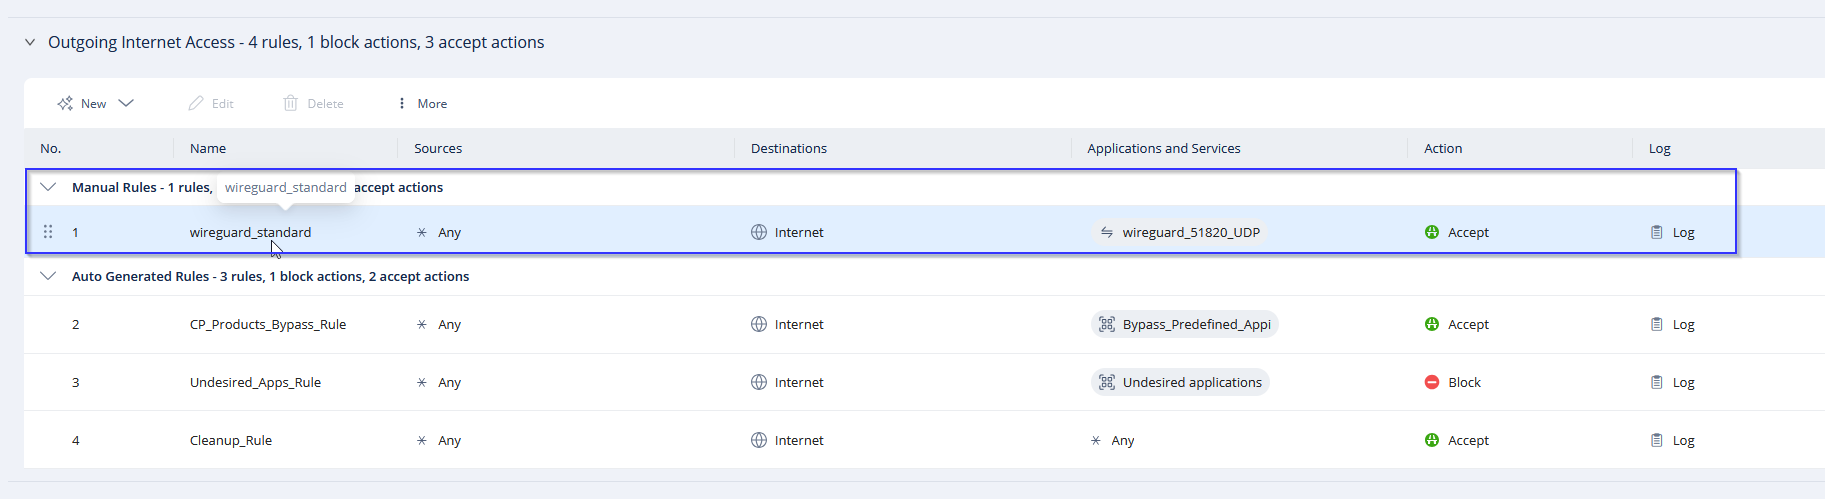Open the More actions menu
1825x499 pixels.
422,103
